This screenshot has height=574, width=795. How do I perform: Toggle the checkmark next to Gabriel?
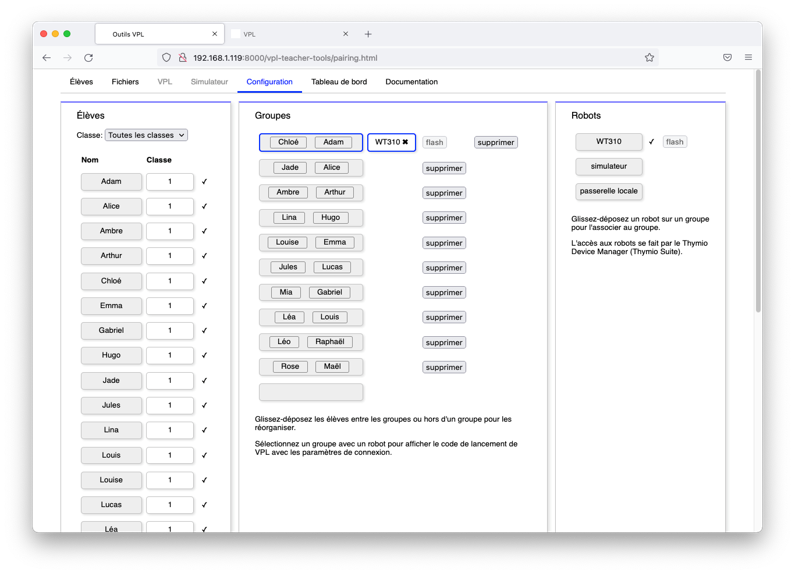coord(204,331)
